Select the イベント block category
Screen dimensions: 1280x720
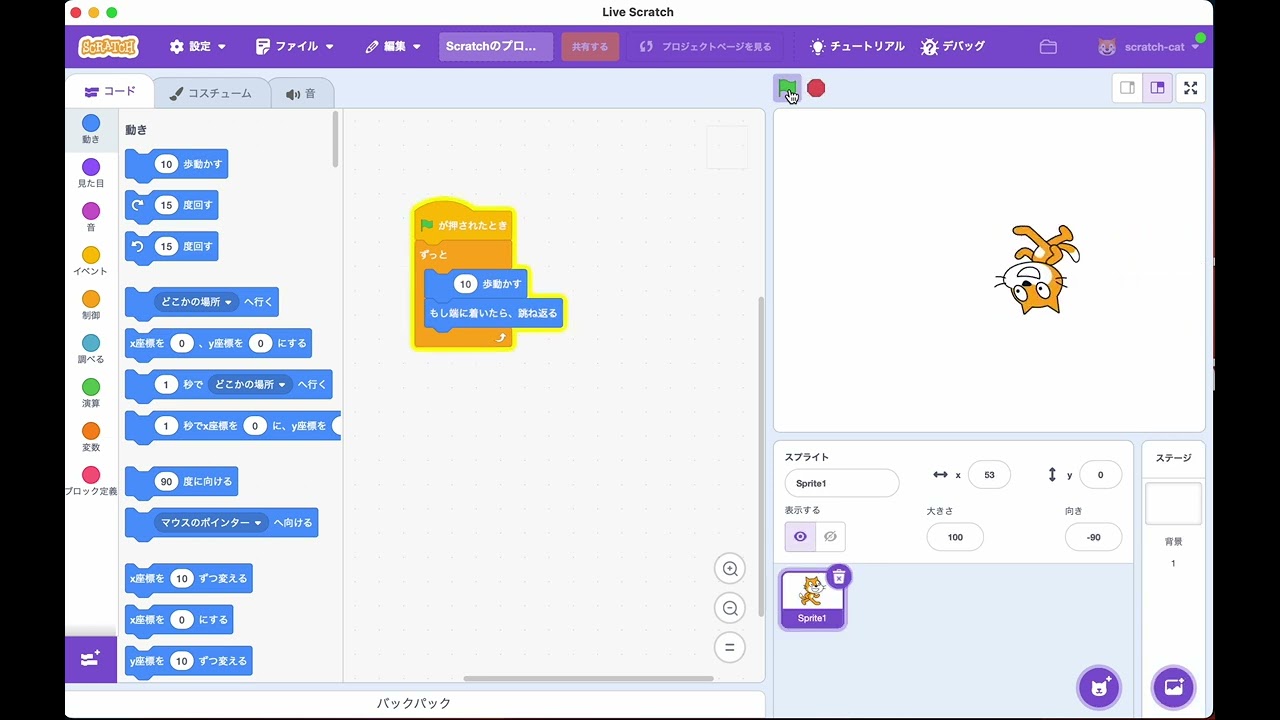click(x=91, y=262)
